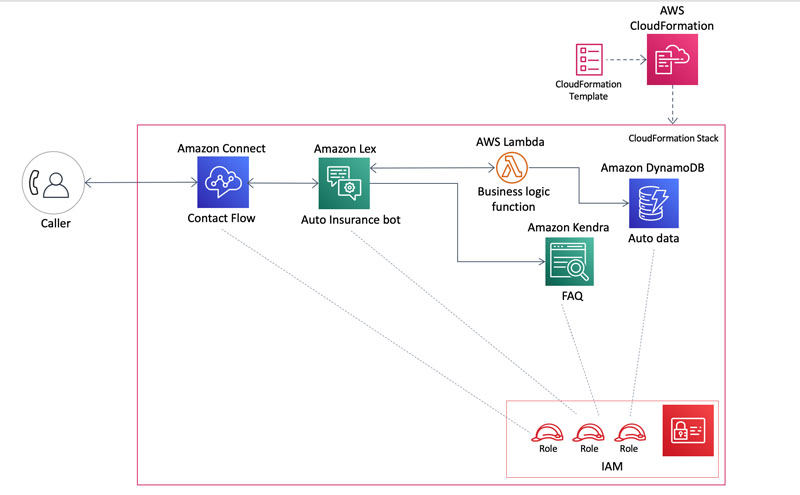Click the CloudFormation Template checklist icon
This screenshot has width=800, height=495.
(x=589, y=60)
